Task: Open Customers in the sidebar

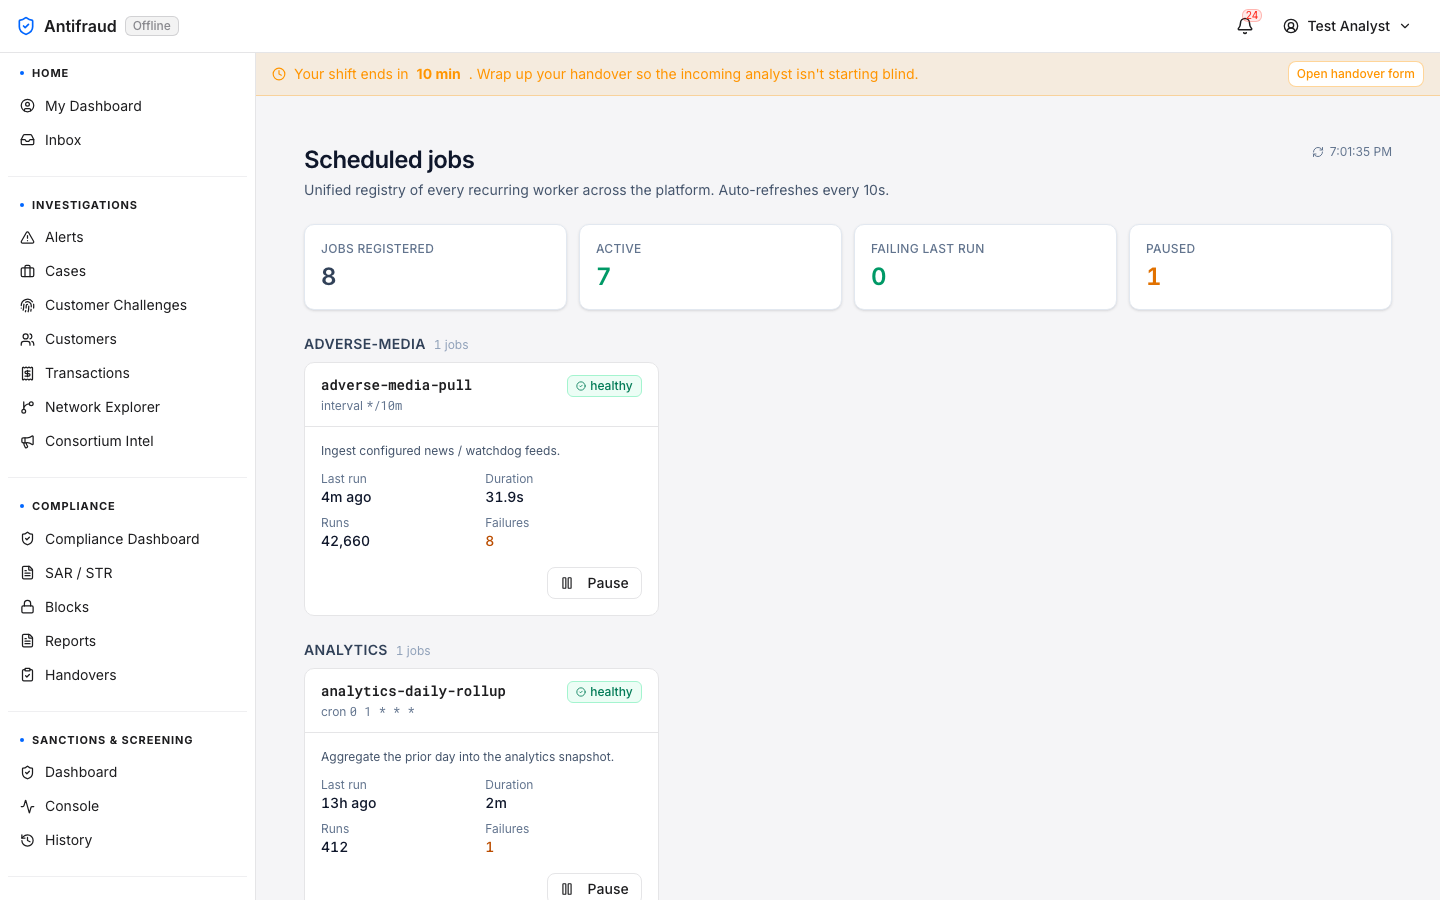Action: [127, 339]
